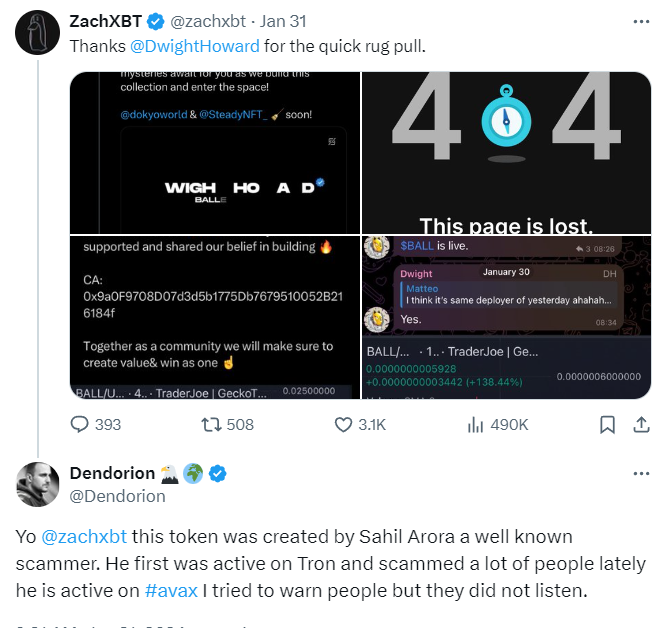Click Dendorion's profile photo
Image resolution: width=666 pixels, height=628 pixels.
37,484
